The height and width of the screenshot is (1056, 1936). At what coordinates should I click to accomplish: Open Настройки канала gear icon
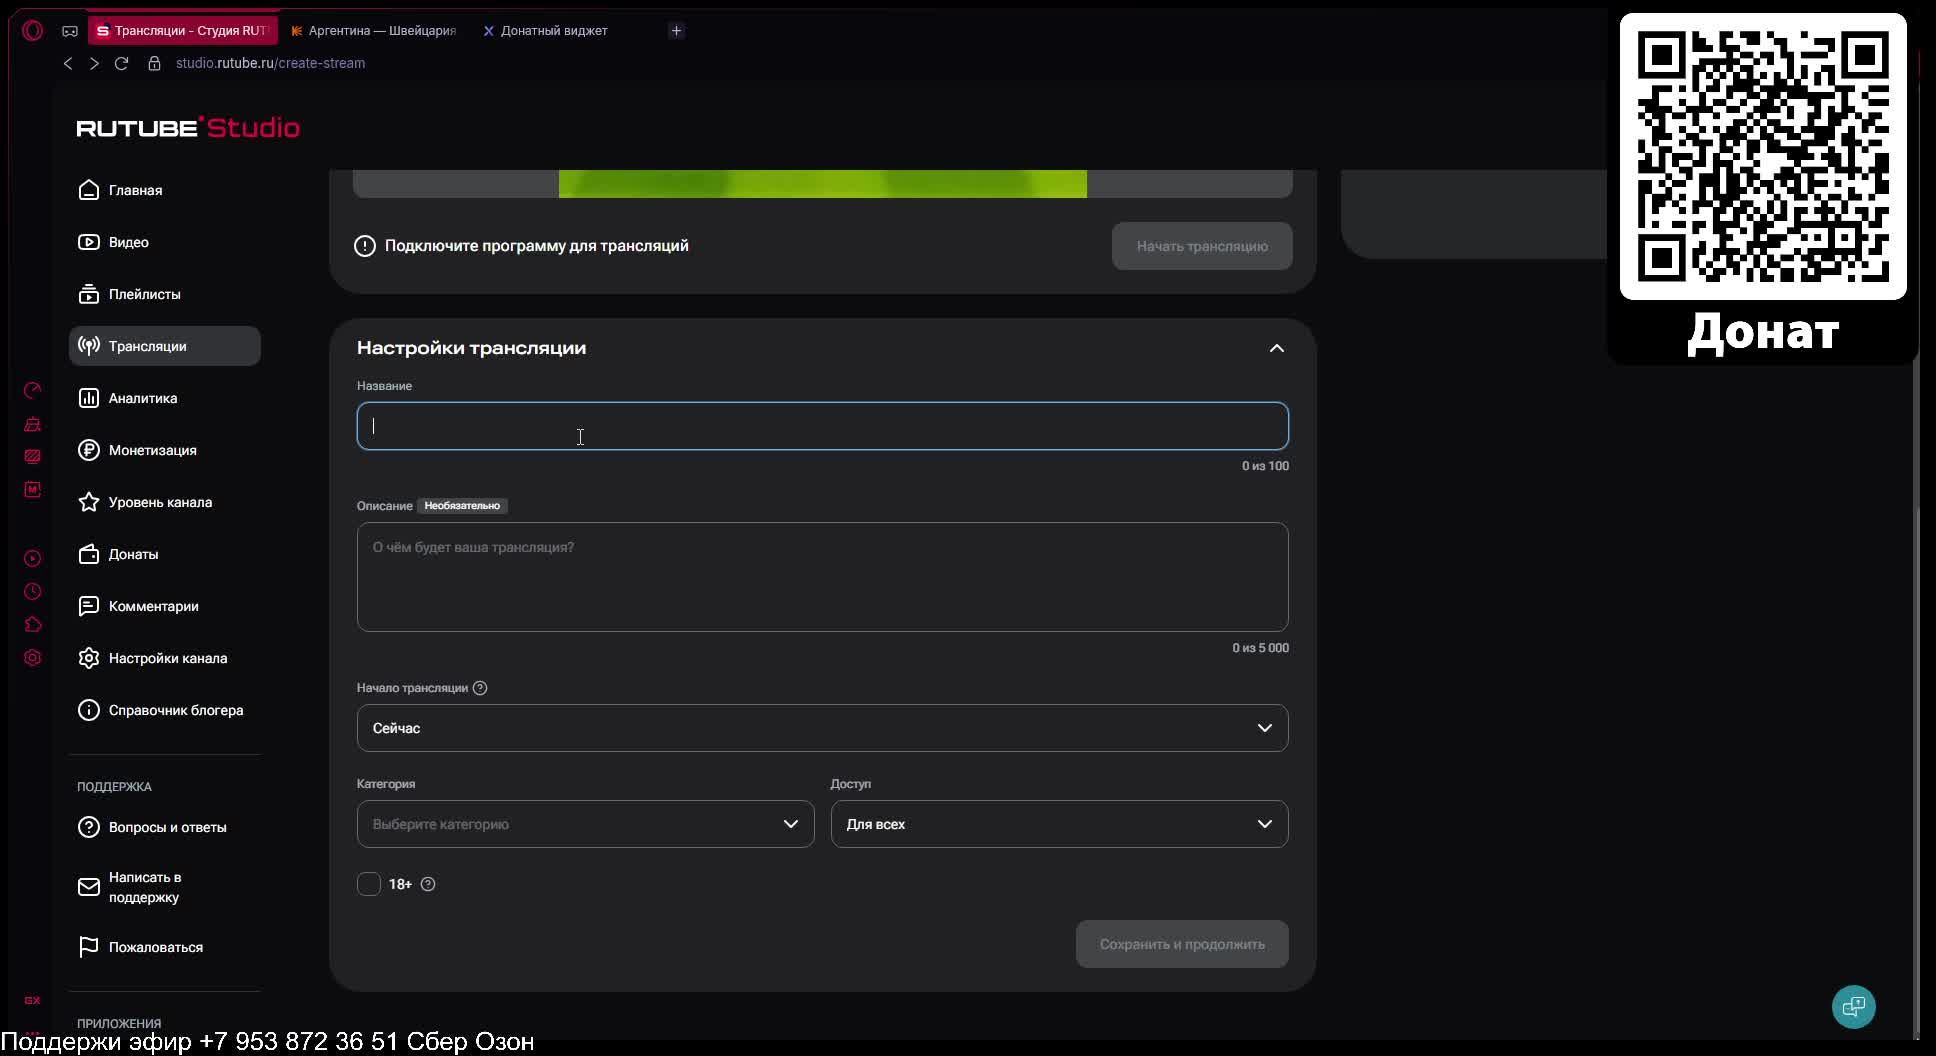pos(89,658)
